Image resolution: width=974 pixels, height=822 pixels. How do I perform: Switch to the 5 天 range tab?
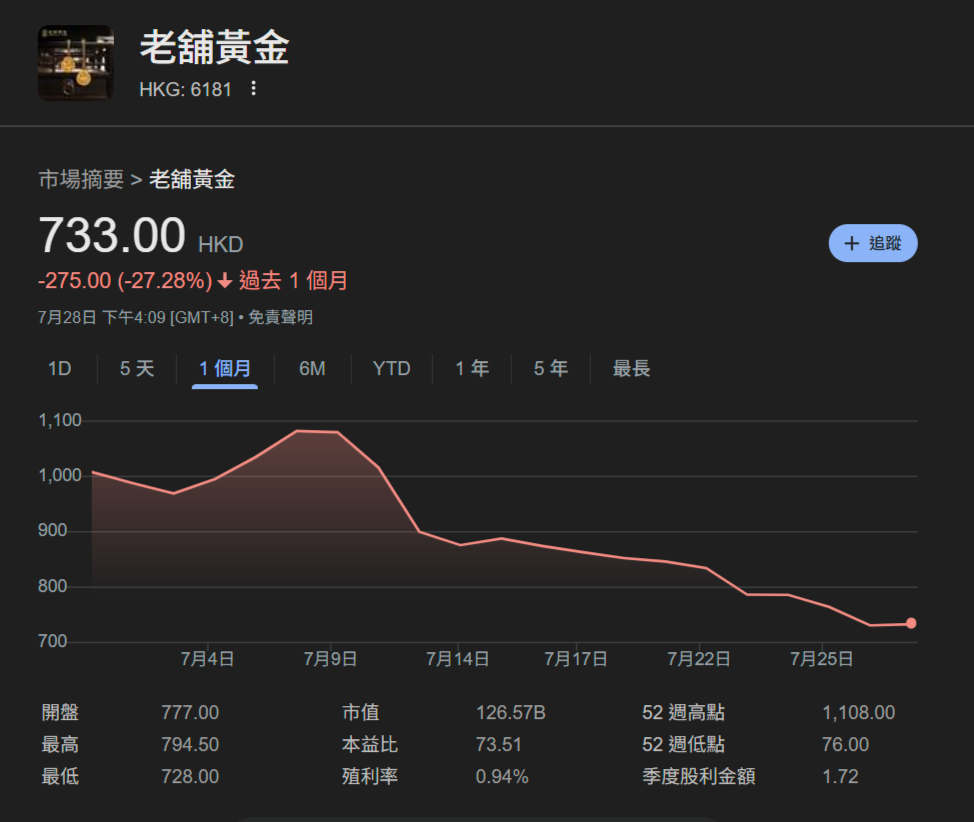pos(137,369)
